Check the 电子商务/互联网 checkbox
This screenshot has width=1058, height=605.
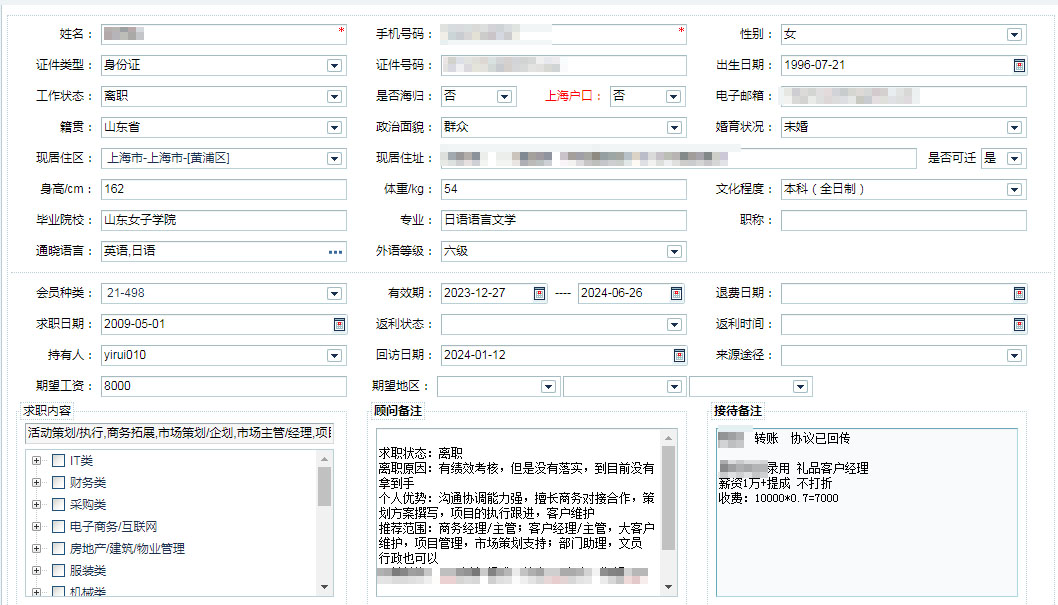tap(59, 527)
